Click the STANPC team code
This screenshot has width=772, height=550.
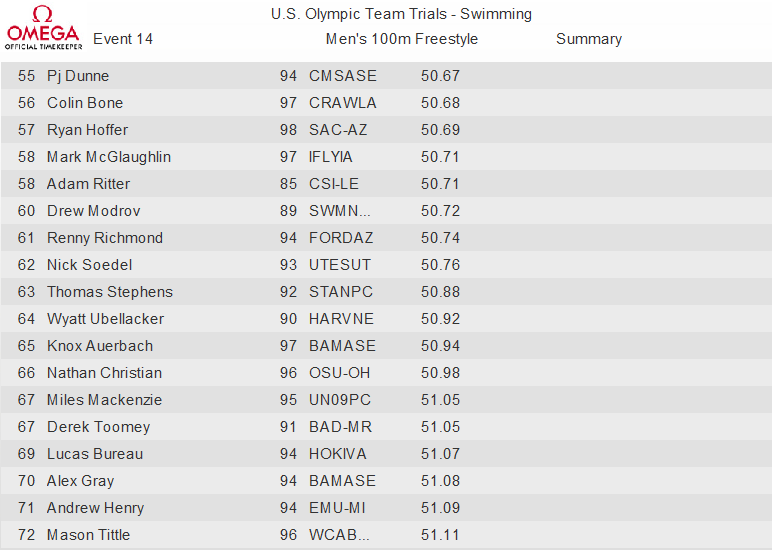point(341,291)
